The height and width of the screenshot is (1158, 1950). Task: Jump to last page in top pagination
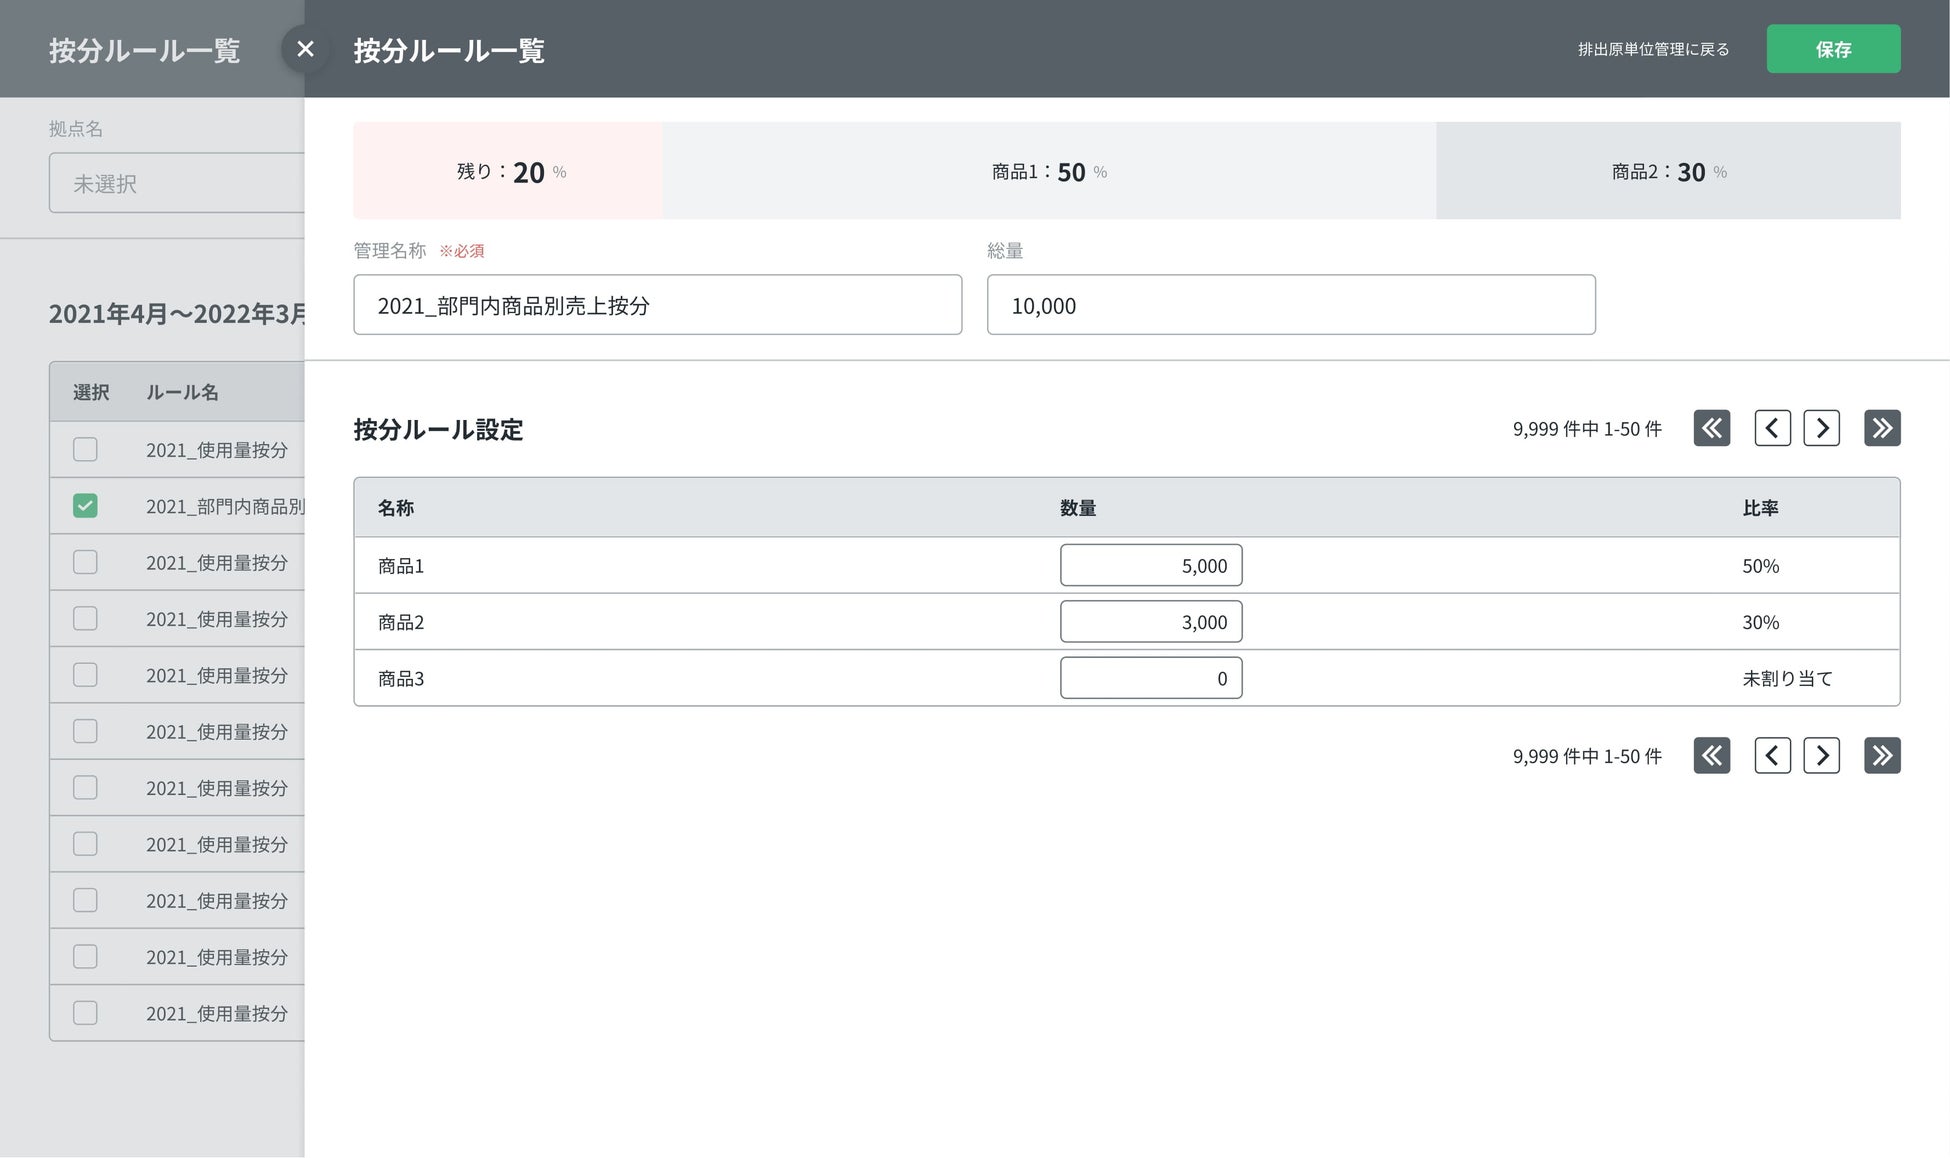click(x=1882, y=428)
